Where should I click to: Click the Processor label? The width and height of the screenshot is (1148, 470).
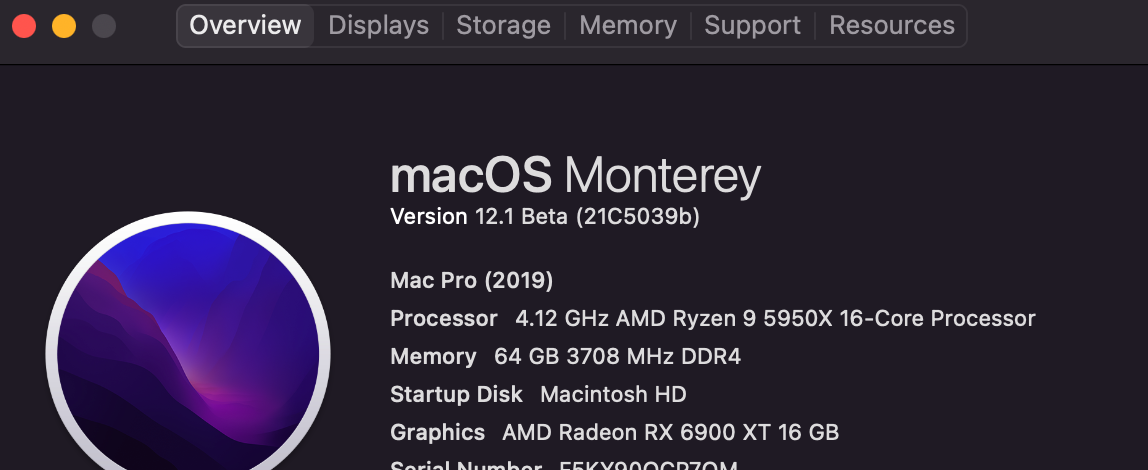point(443,319)
